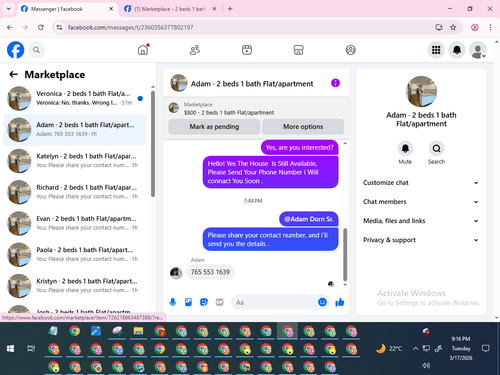Click the chat messages scrollbar
Screen dimensions: 500x375
pyautogui.click(x=345, y=255)
